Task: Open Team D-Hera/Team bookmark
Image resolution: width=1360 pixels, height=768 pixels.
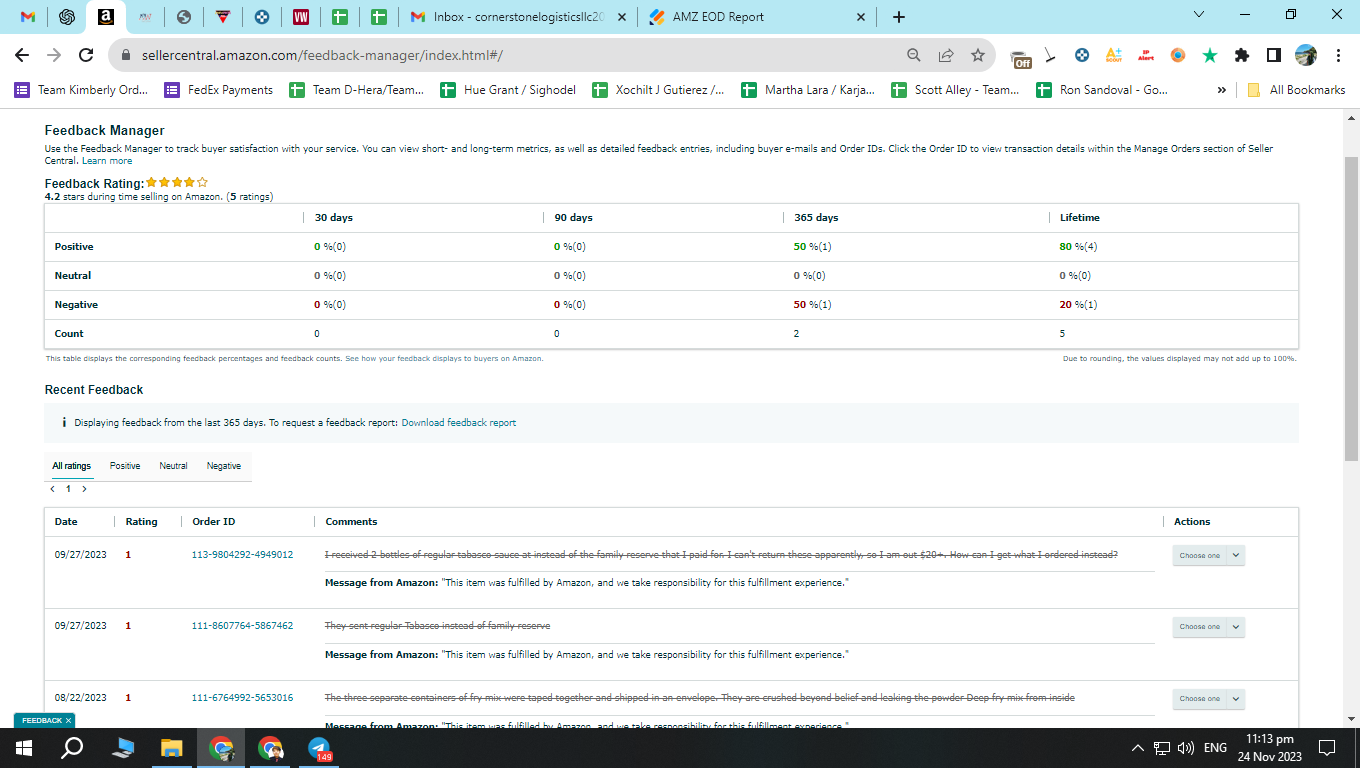Action: [x=357, y=90]
